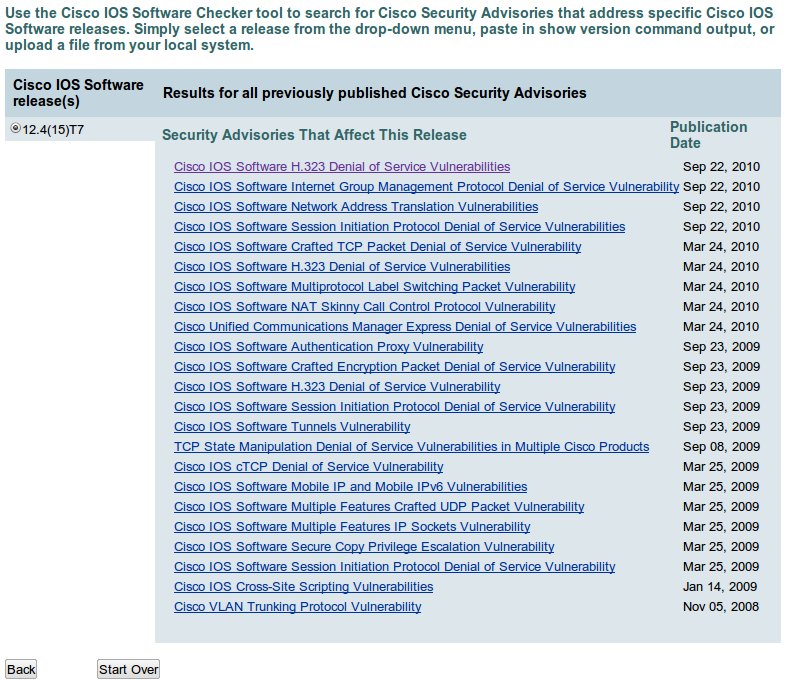Open the H.323 Denial of Service Vulnerability from Sep 23, 2009

click(x=337, y=387)
